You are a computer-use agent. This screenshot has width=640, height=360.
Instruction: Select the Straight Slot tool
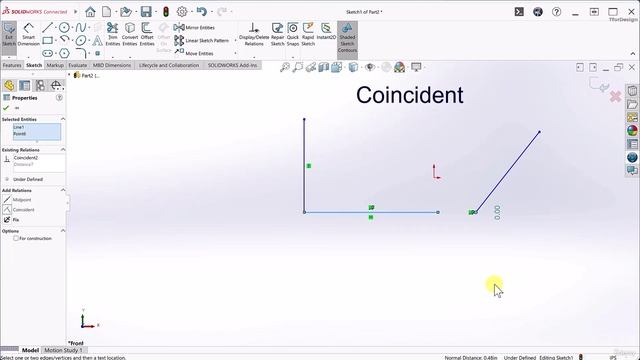pyautogui.click(x=47, y=53)
